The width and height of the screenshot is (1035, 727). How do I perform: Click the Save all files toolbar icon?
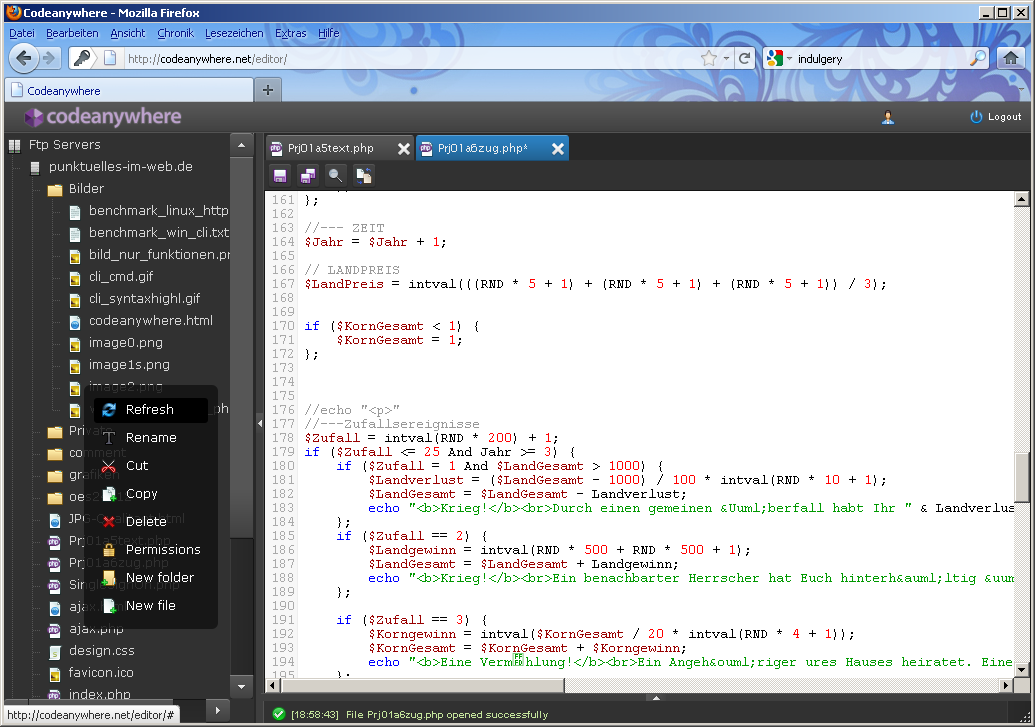click(x=308, y=176)
